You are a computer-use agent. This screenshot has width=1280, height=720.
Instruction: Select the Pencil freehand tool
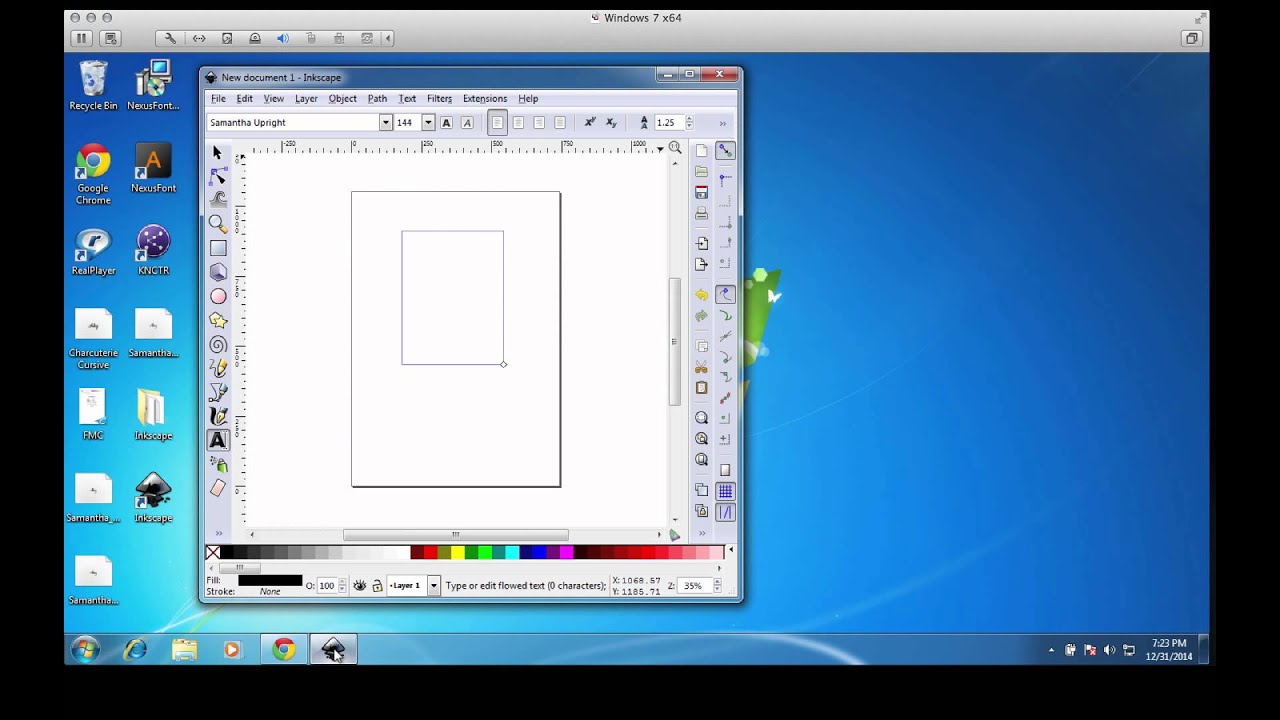[218, 368]
